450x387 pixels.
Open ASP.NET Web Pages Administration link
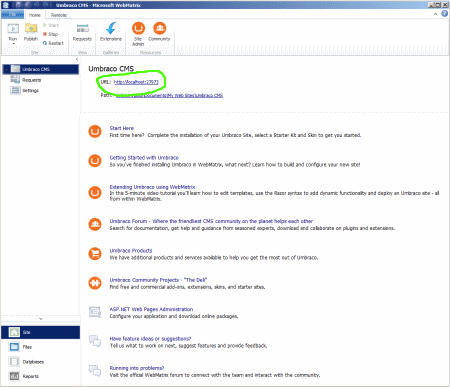click(x=151, y=309)
